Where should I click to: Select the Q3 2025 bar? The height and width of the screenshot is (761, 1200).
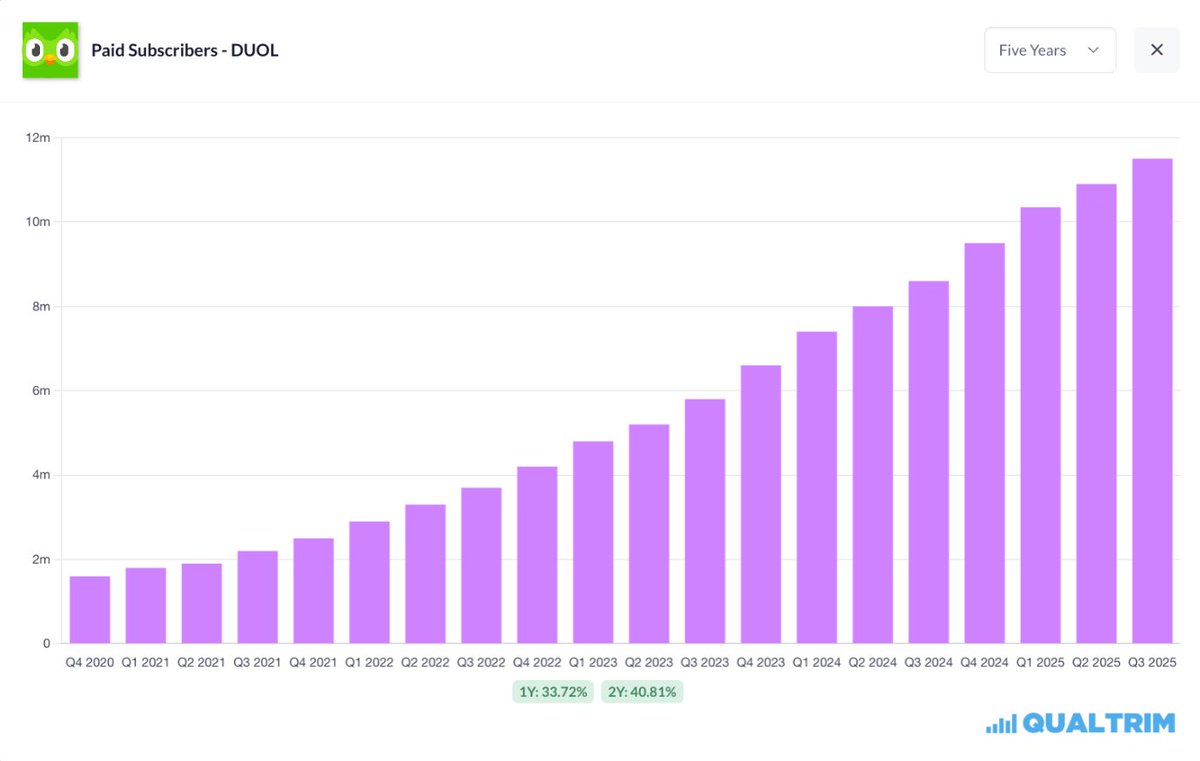(x=1152, y=401)
